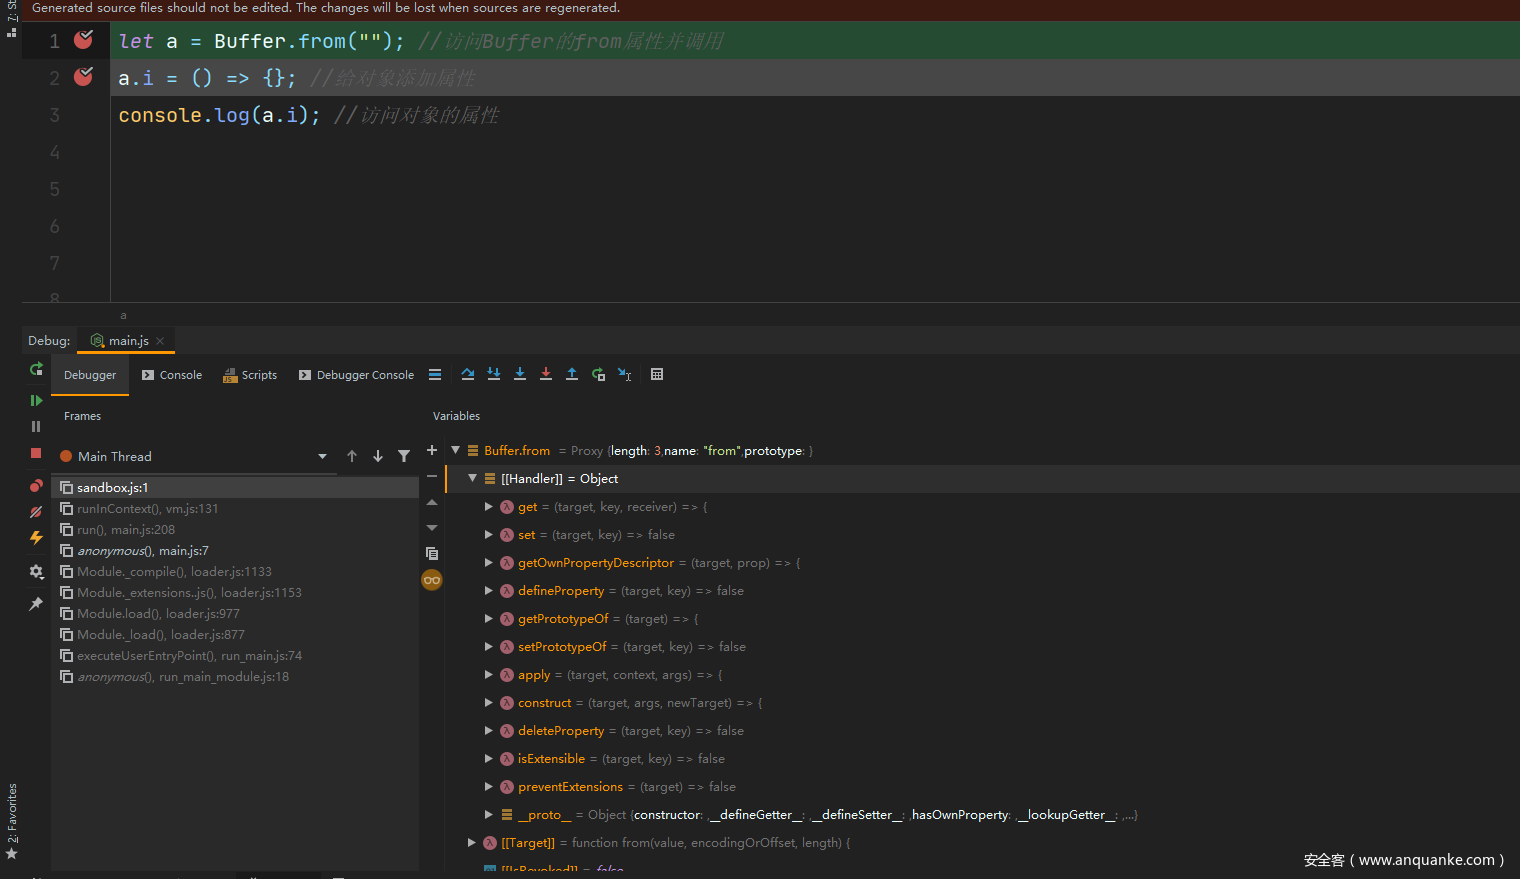The image size is (1520, 879).
Task: Switch to the Console tab
Action: [172, 375]
